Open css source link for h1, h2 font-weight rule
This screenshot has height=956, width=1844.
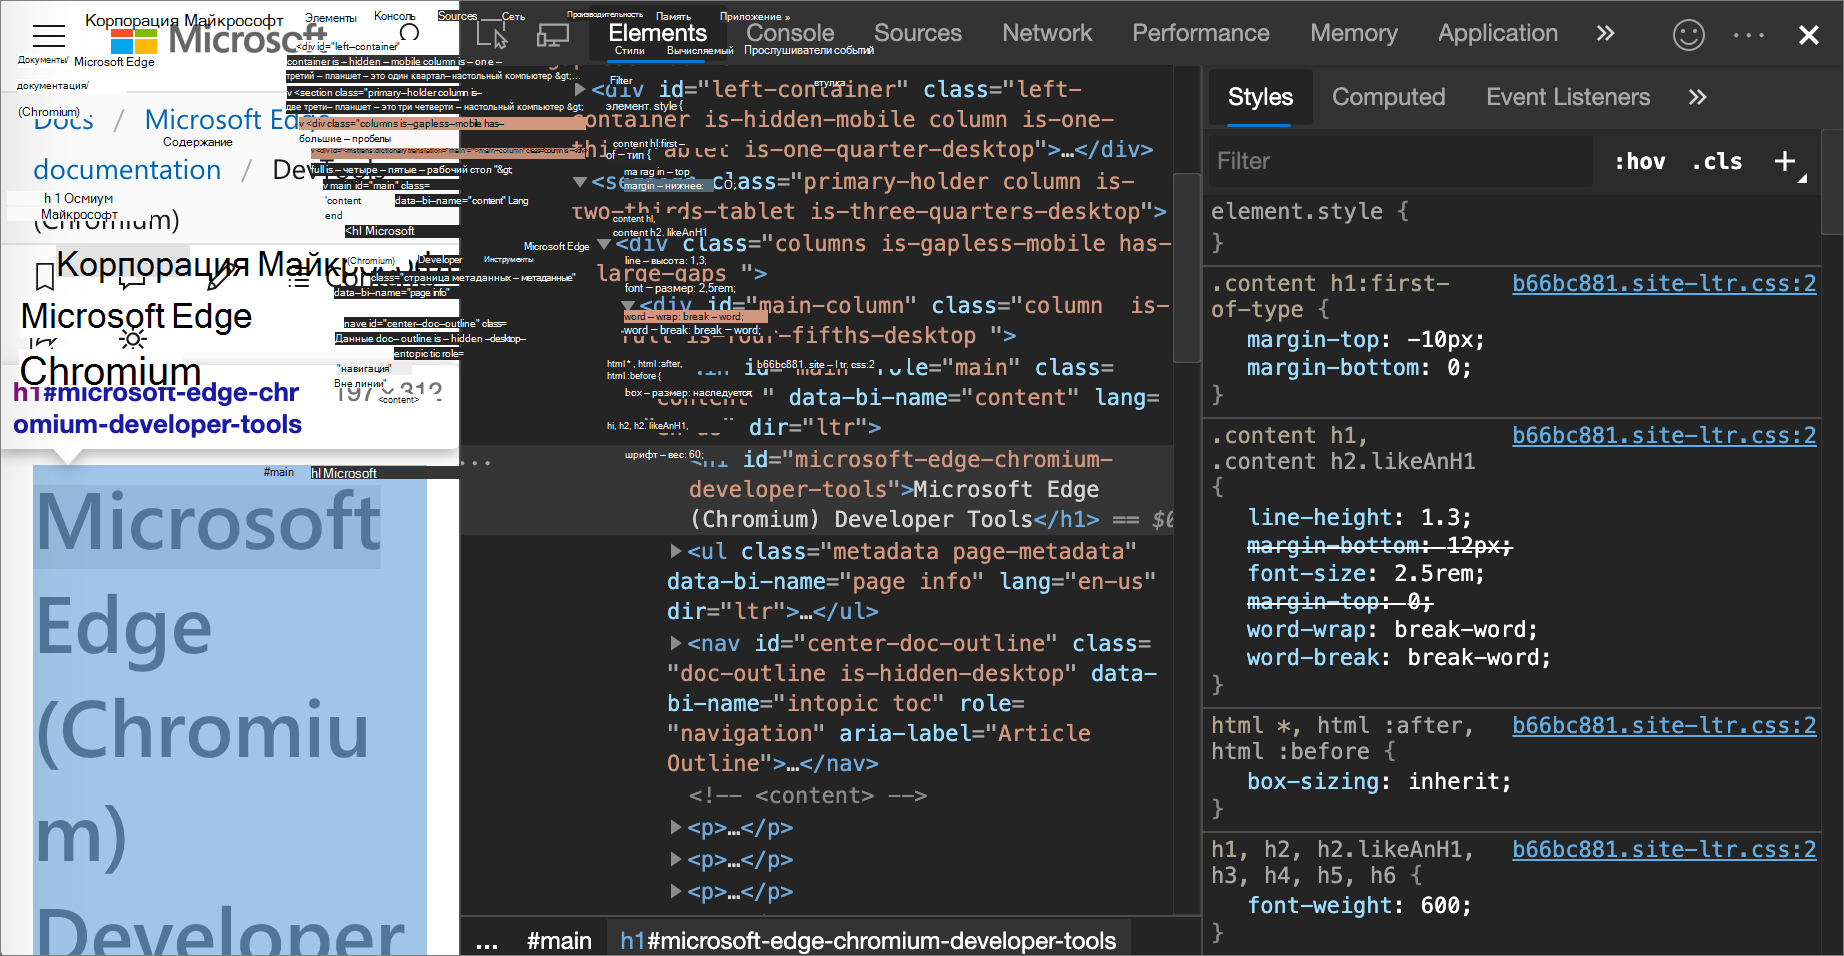(x=1664, y=849)
